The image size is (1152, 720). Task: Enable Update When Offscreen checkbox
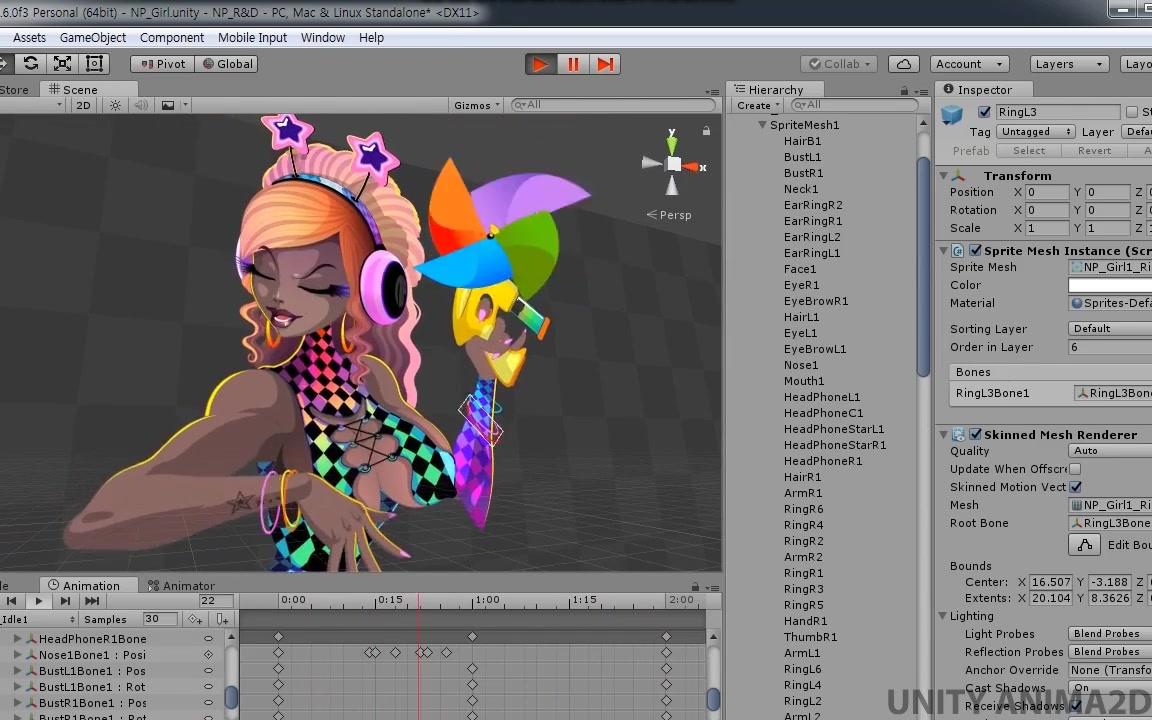(x=1077, y=469)
